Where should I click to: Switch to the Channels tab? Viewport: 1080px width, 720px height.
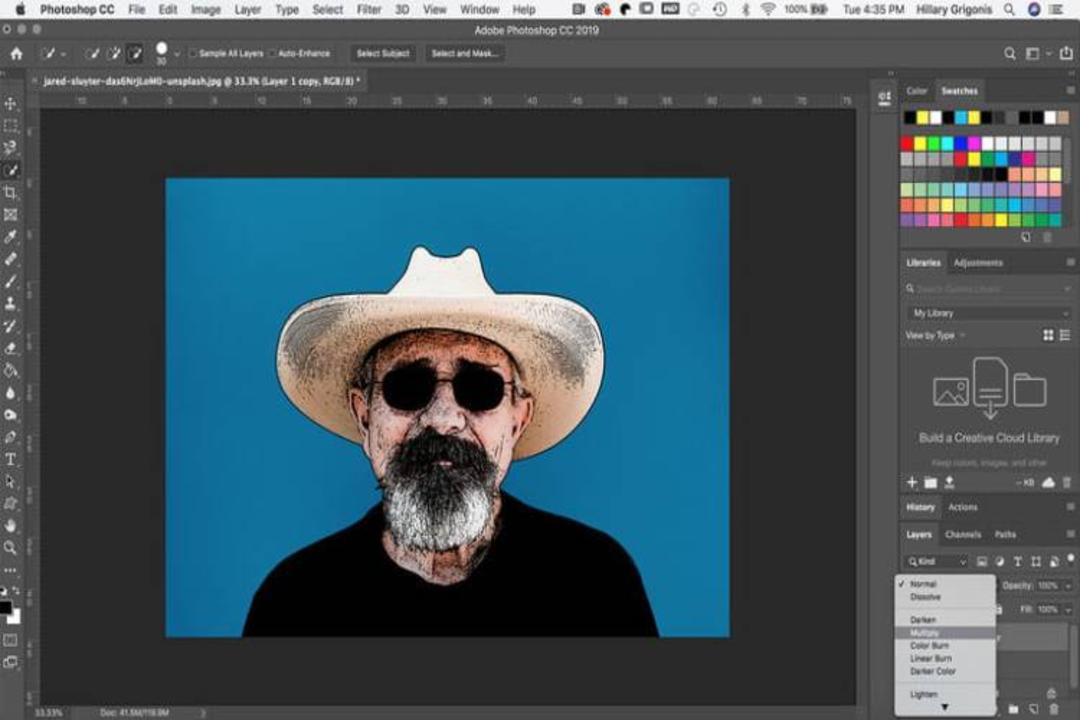(962, 535)
